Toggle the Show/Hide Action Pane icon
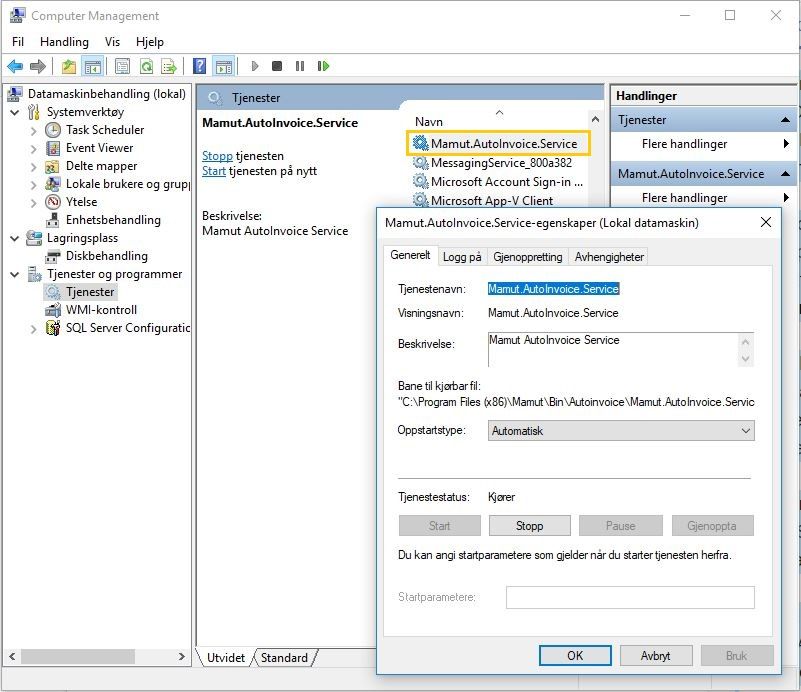The image size is (801, 692). point(224,66)
